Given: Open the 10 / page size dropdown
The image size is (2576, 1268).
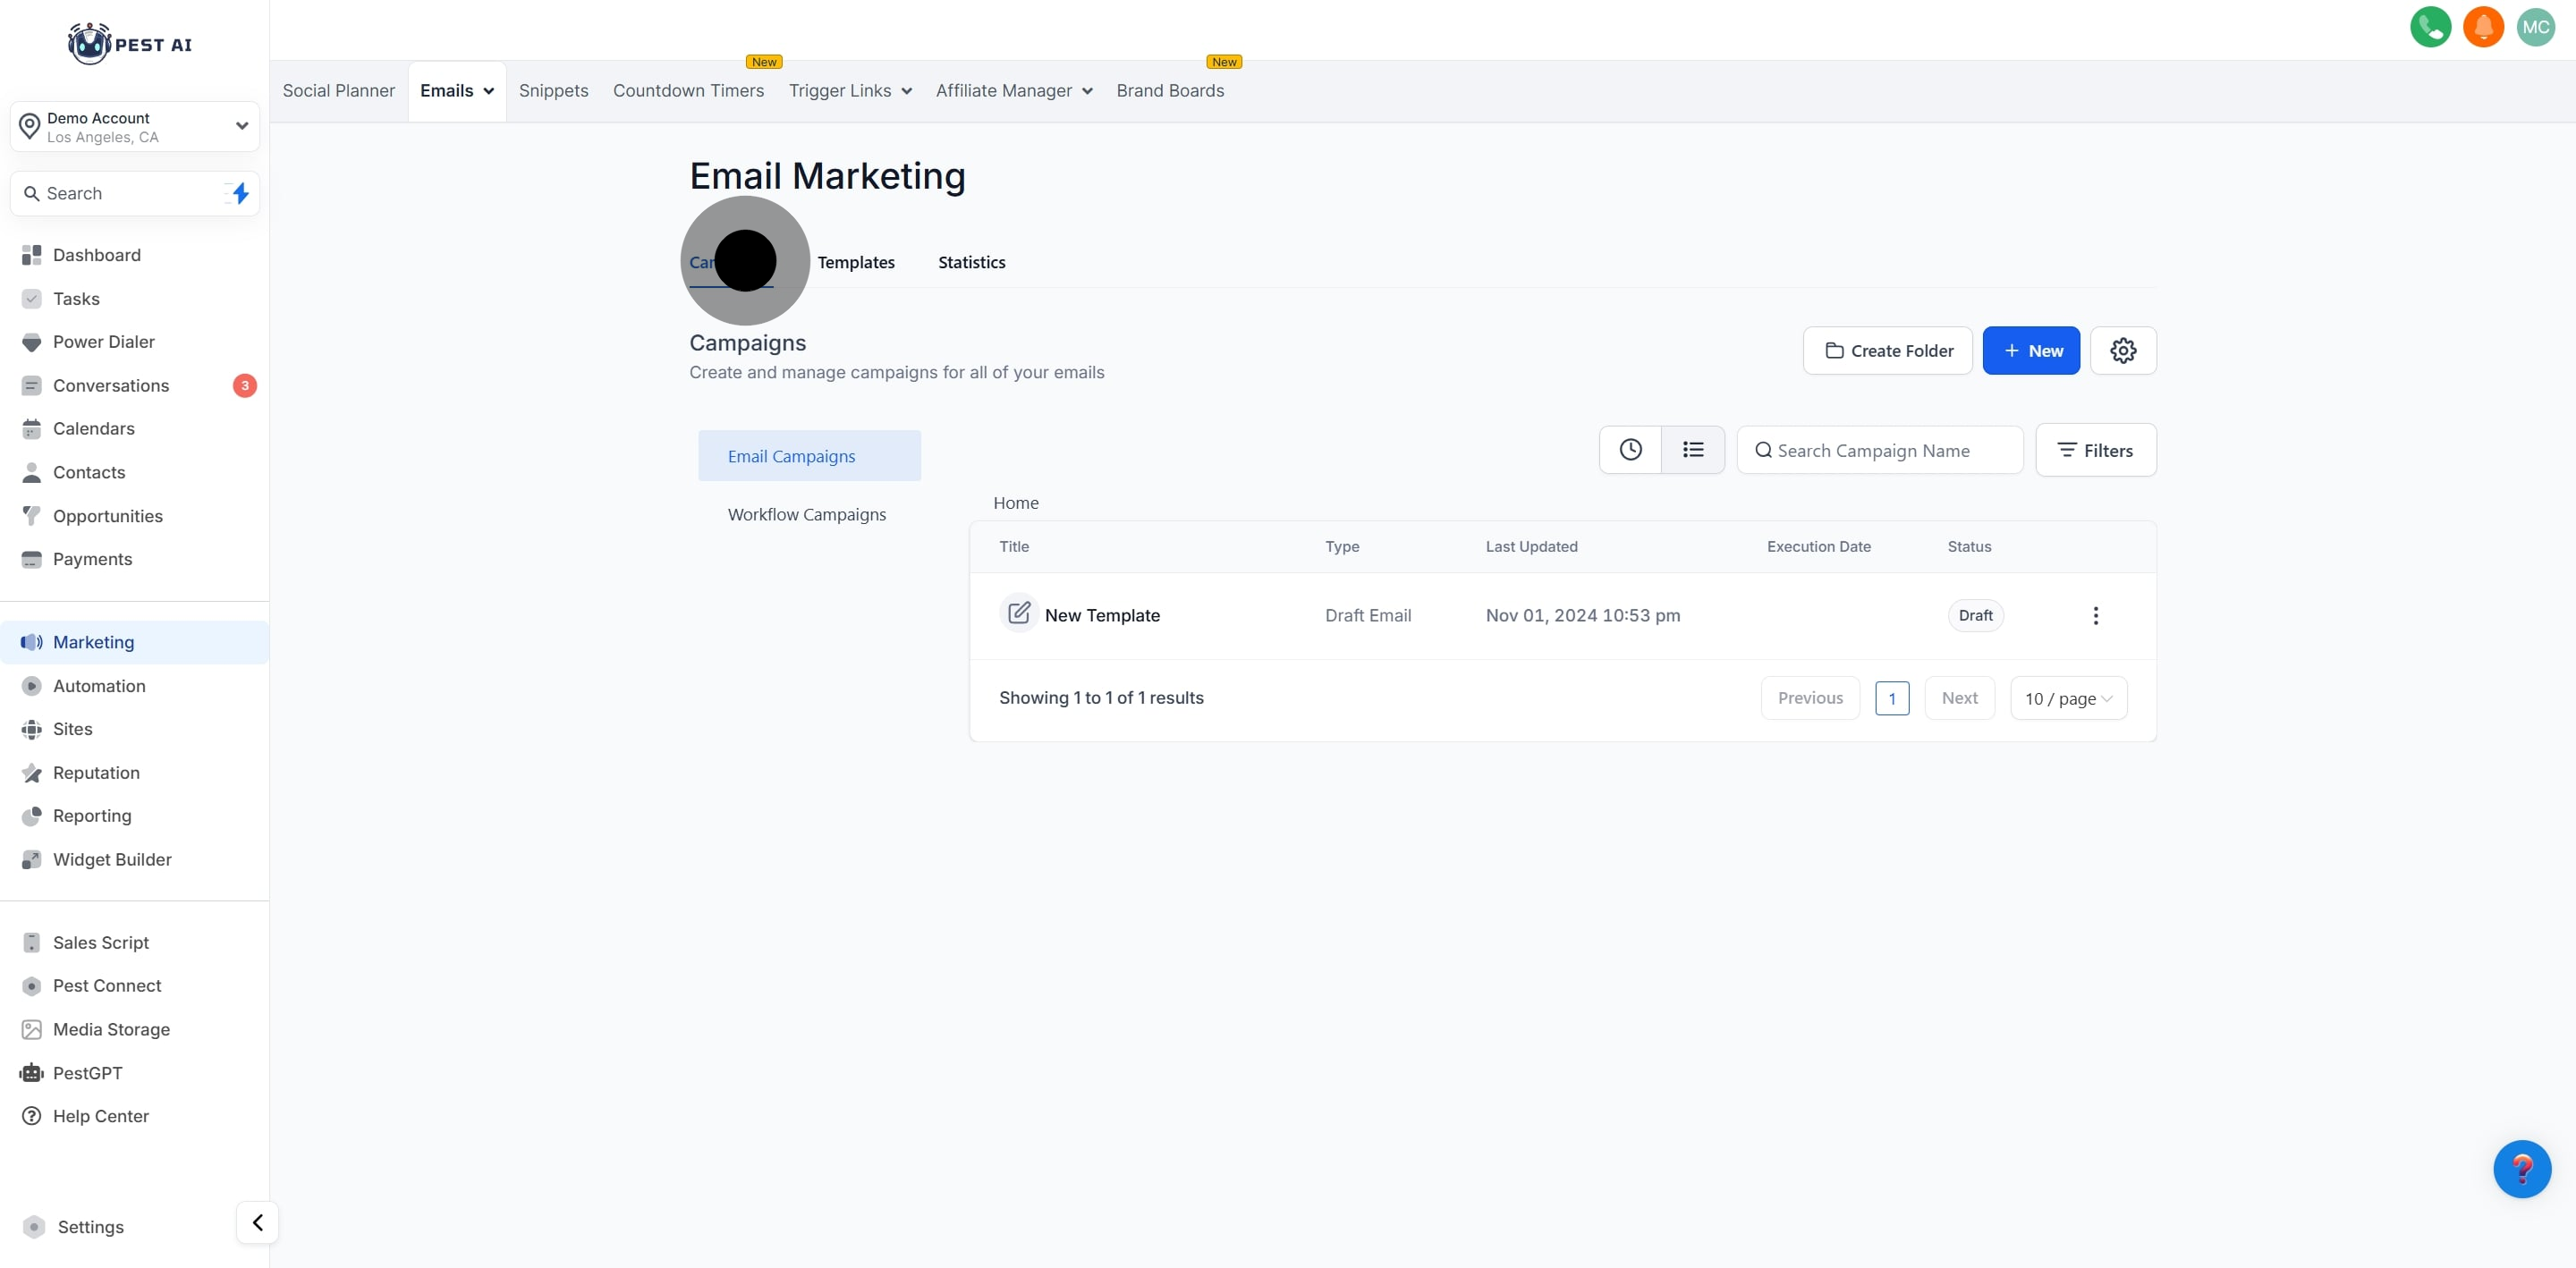Looking at the screenshot, I should pyautogui.click(x=2068, y=699).
